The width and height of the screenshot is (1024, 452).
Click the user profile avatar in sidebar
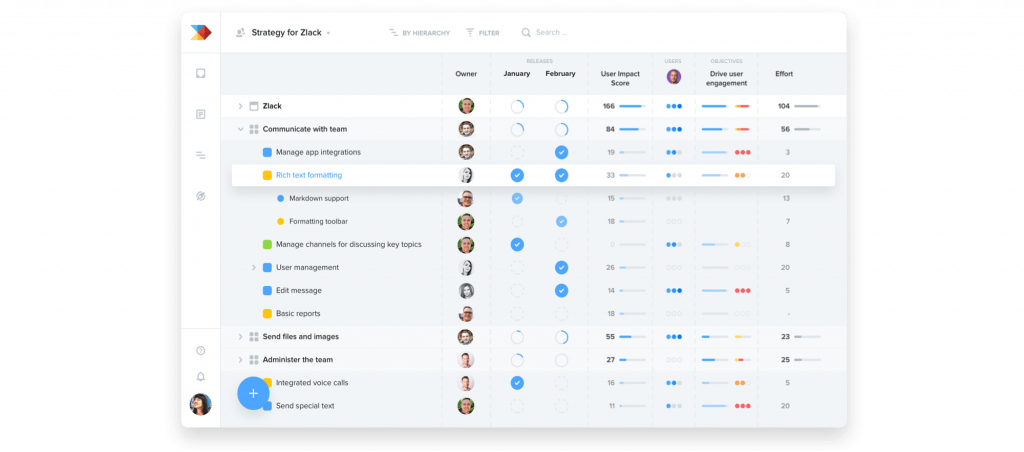click(200, 404)
